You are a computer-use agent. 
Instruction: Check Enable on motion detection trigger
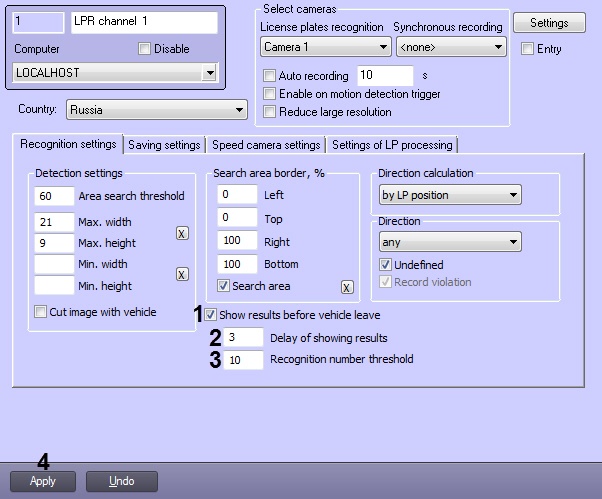tap(269, 94)
